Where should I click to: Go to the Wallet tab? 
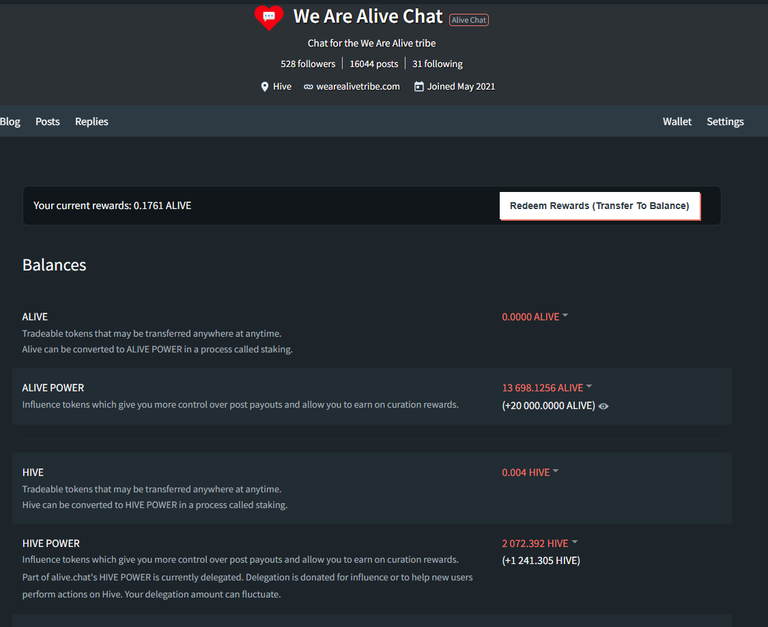tap(677, 121)
